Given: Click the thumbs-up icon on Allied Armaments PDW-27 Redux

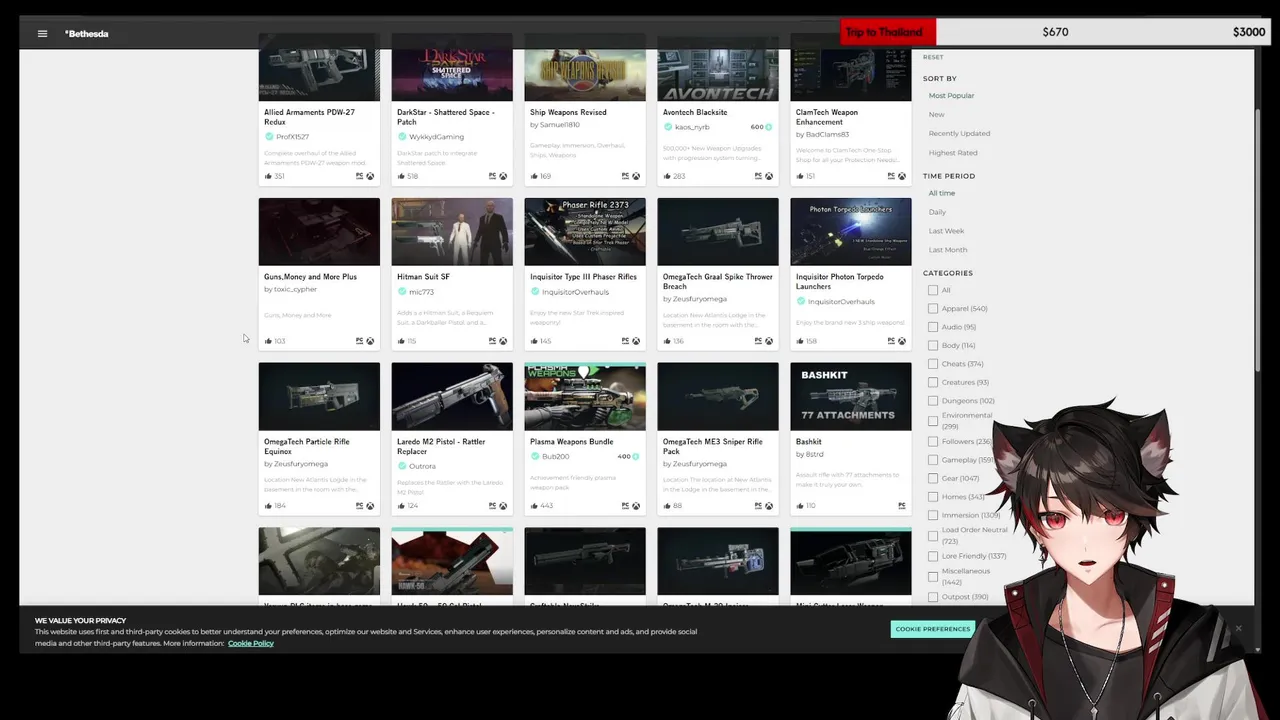Looking at the screenshot, I should point(268,176).
